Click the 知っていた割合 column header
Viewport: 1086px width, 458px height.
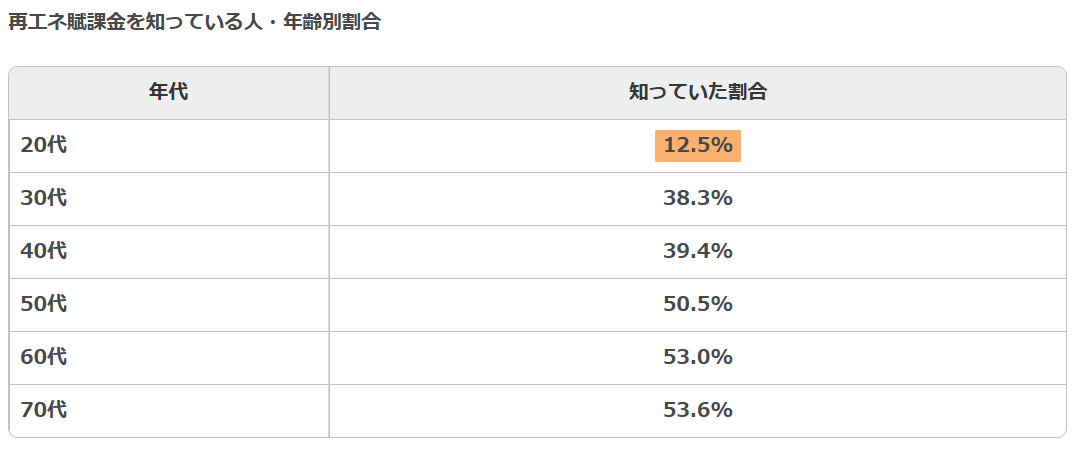point(697,93)
